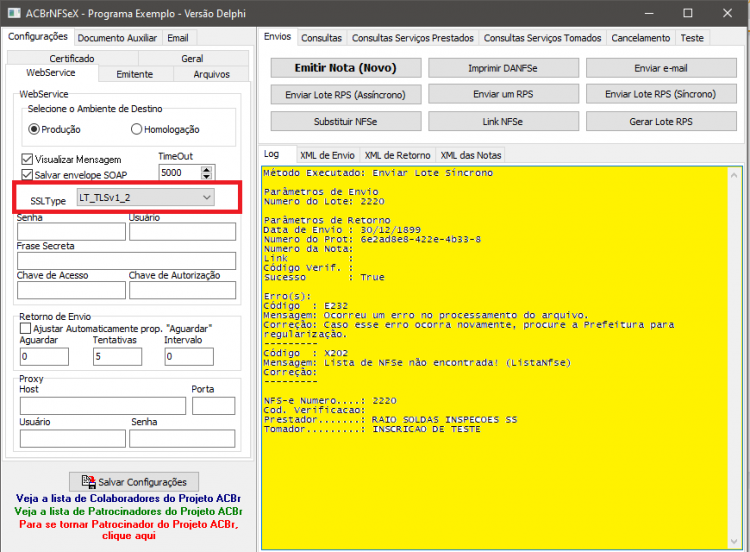Open Consultas Serviços Tomados tab

pyautogui.click(x=542, y=38)
